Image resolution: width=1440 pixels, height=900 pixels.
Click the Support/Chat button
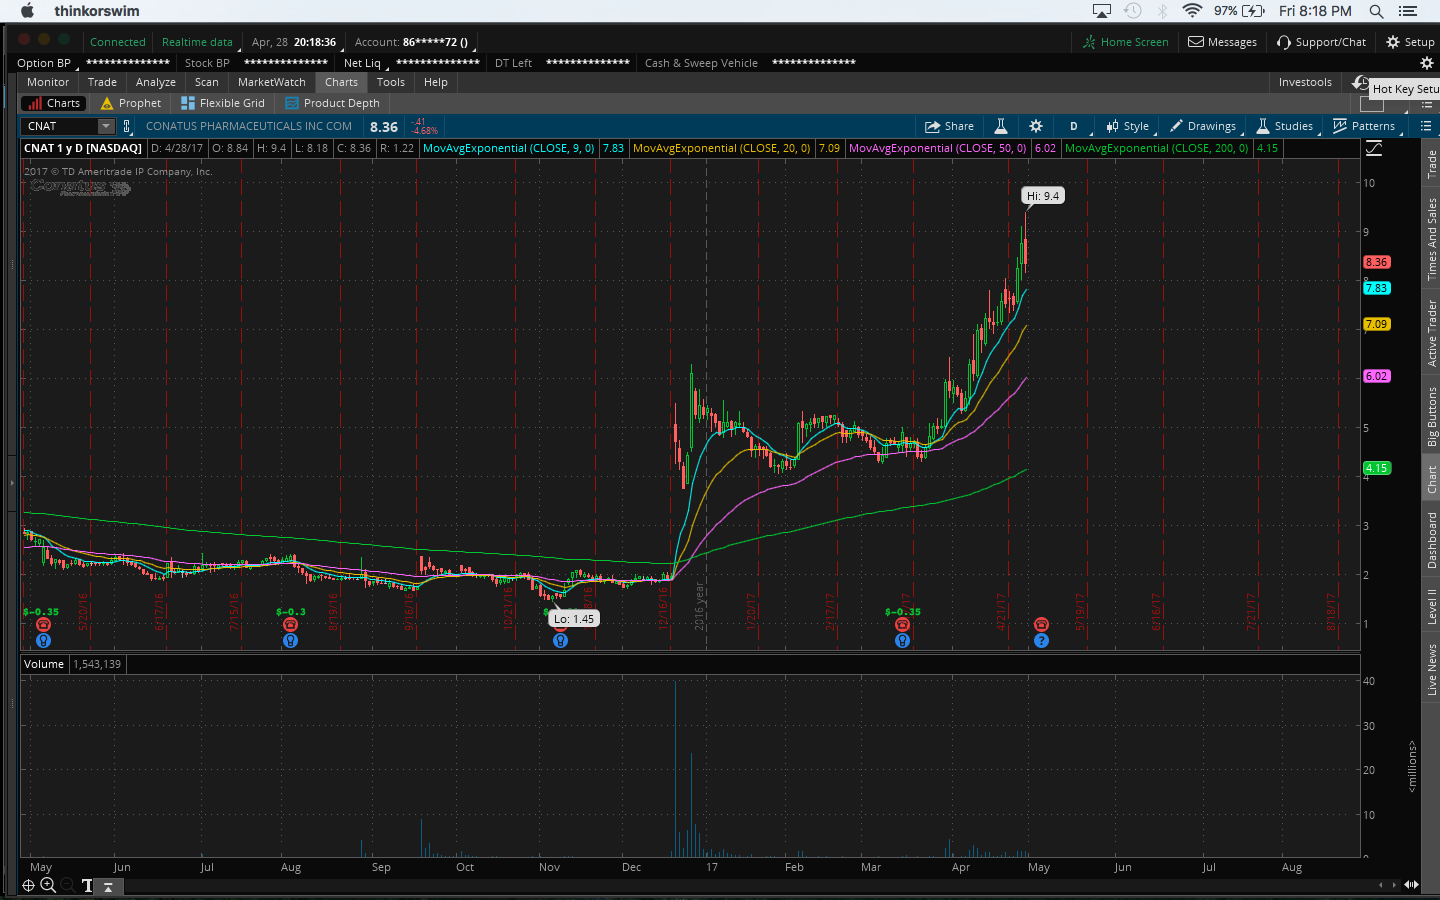coord(1321,42)
